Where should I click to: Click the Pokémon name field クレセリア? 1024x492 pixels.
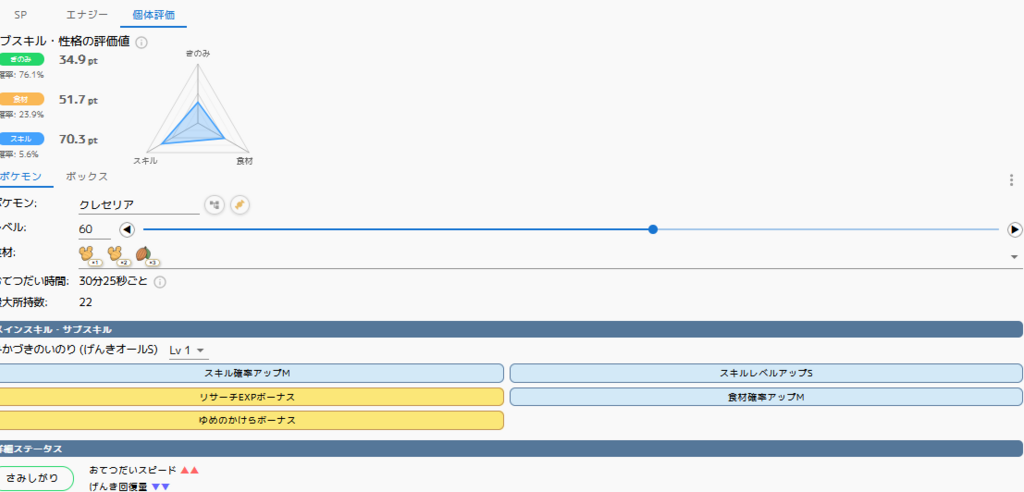139,205
